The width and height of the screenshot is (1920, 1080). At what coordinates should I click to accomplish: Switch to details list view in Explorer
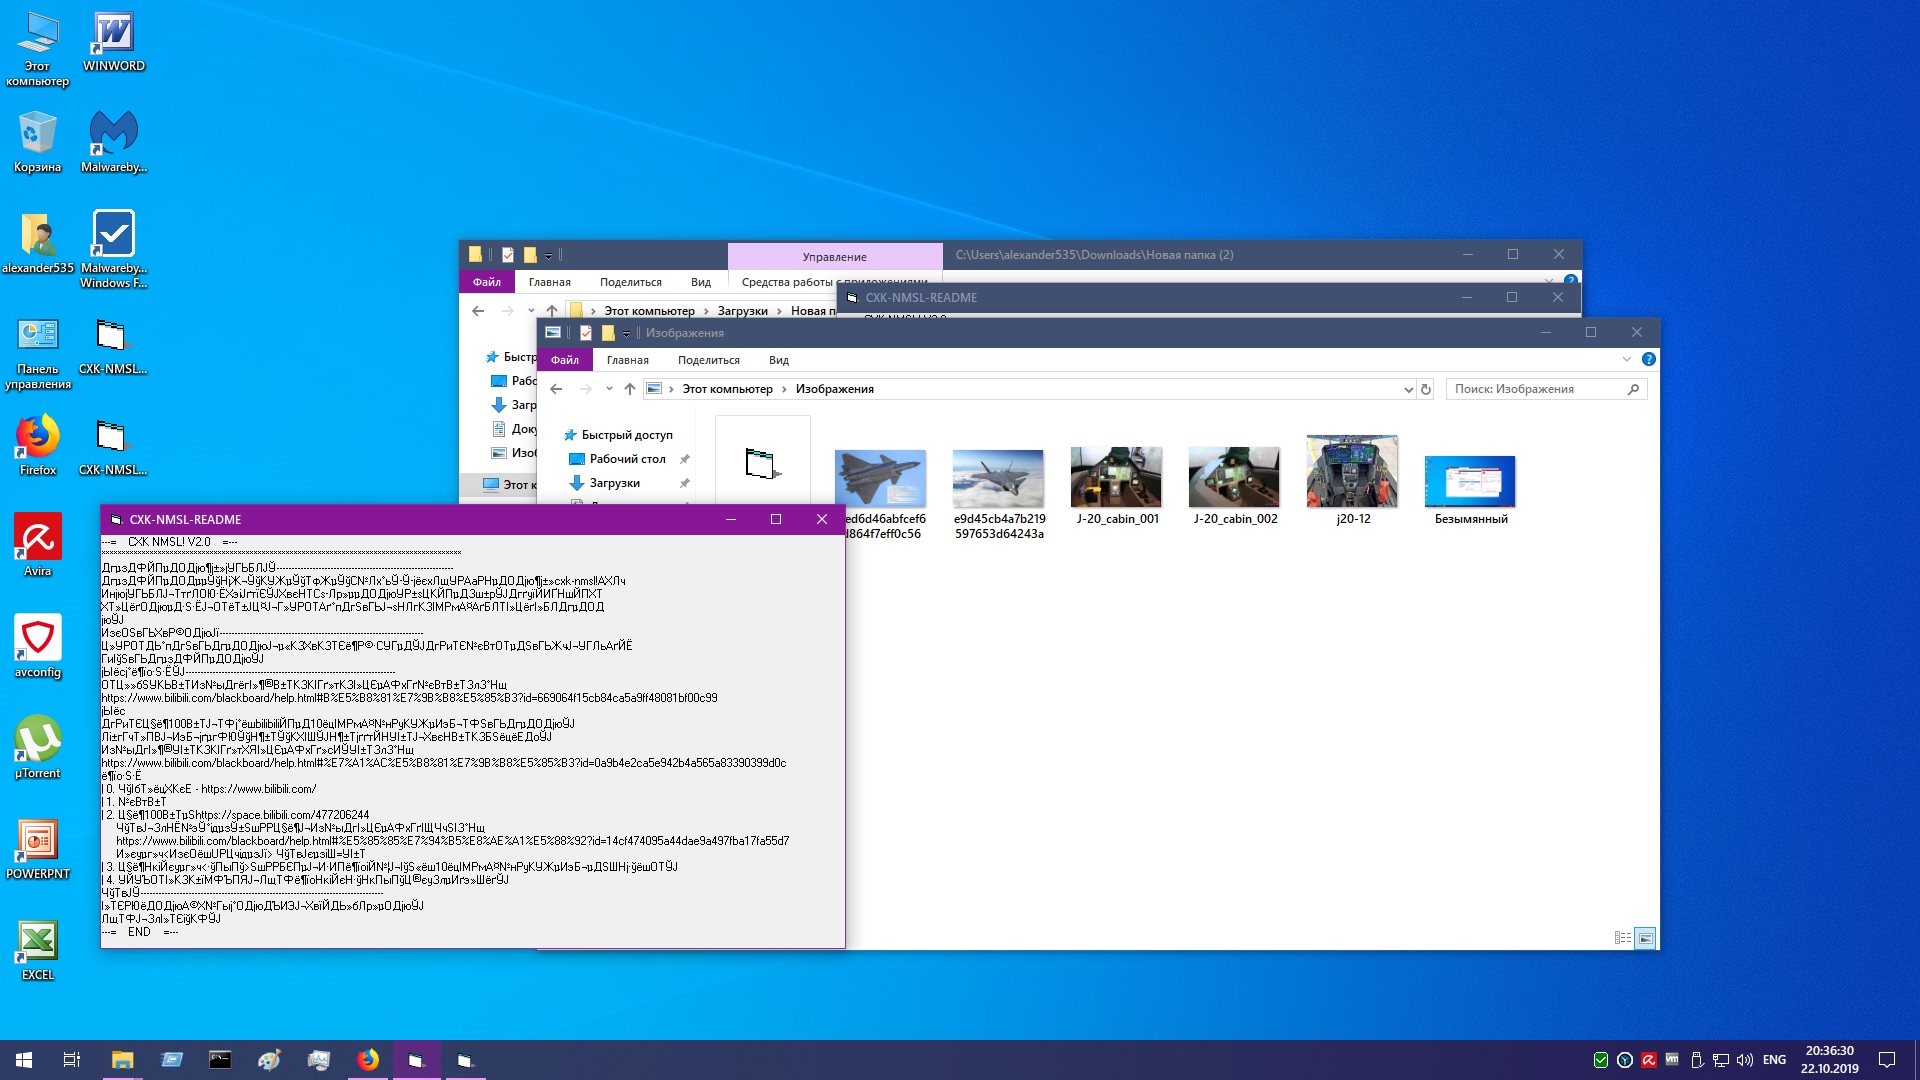[1622, 938]
